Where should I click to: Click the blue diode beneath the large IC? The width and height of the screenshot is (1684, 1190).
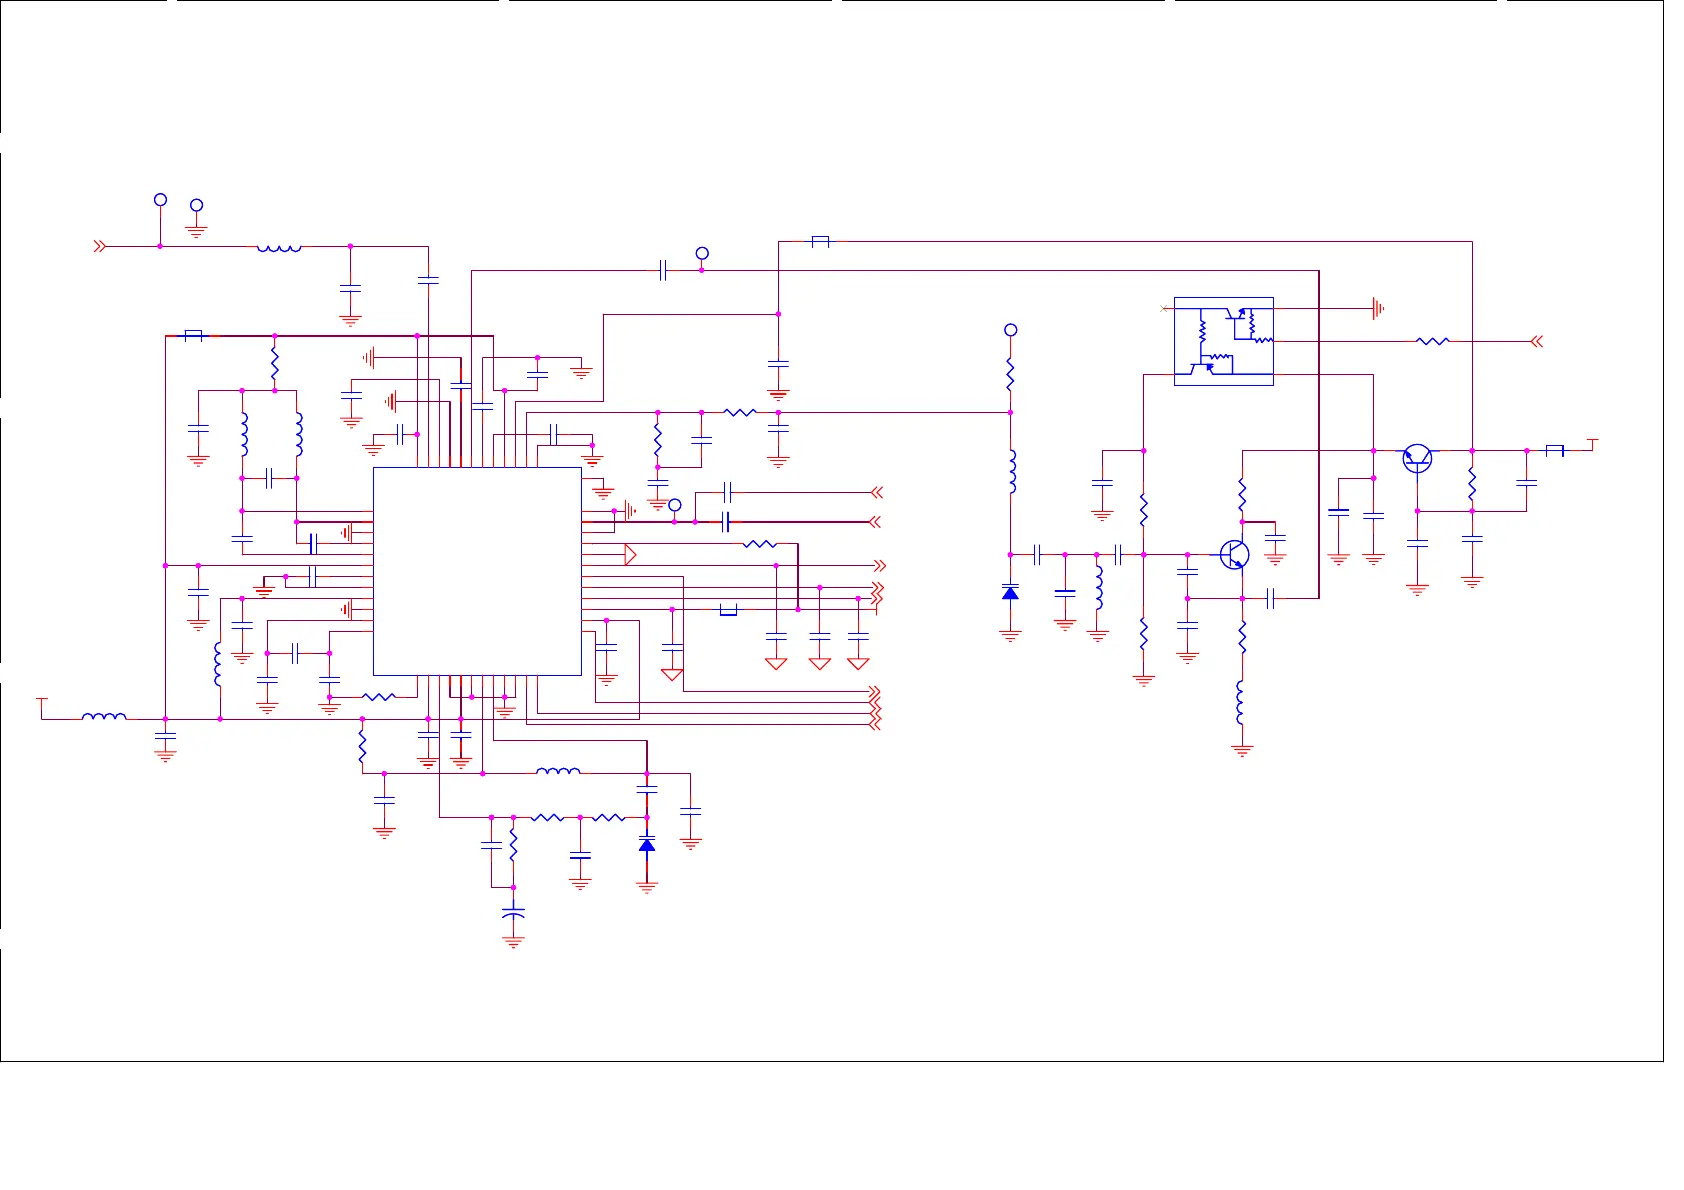point(647,846)
